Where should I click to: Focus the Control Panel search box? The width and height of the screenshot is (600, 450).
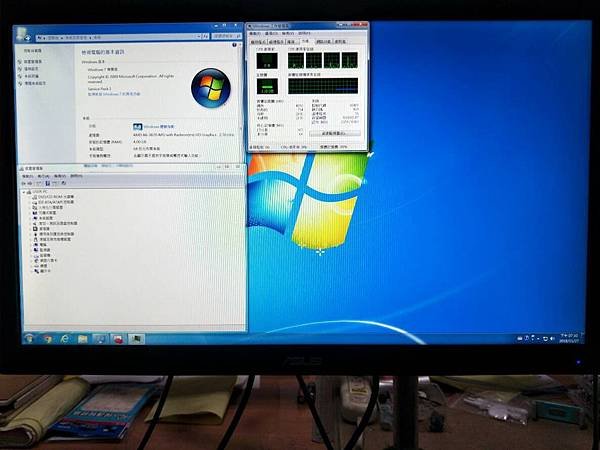pyautogui.click(x=227, y=36)
